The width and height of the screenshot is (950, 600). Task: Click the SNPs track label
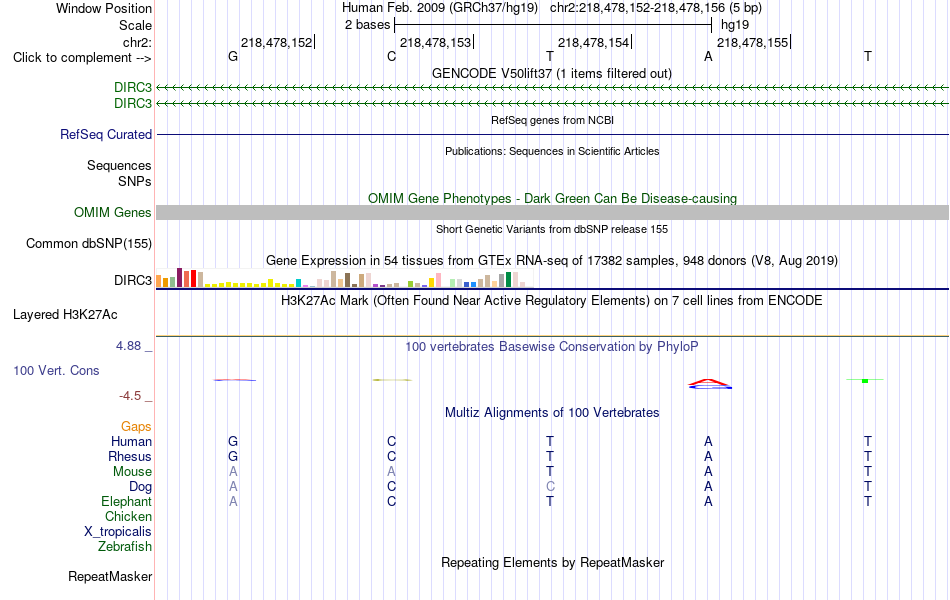[135, 181]
